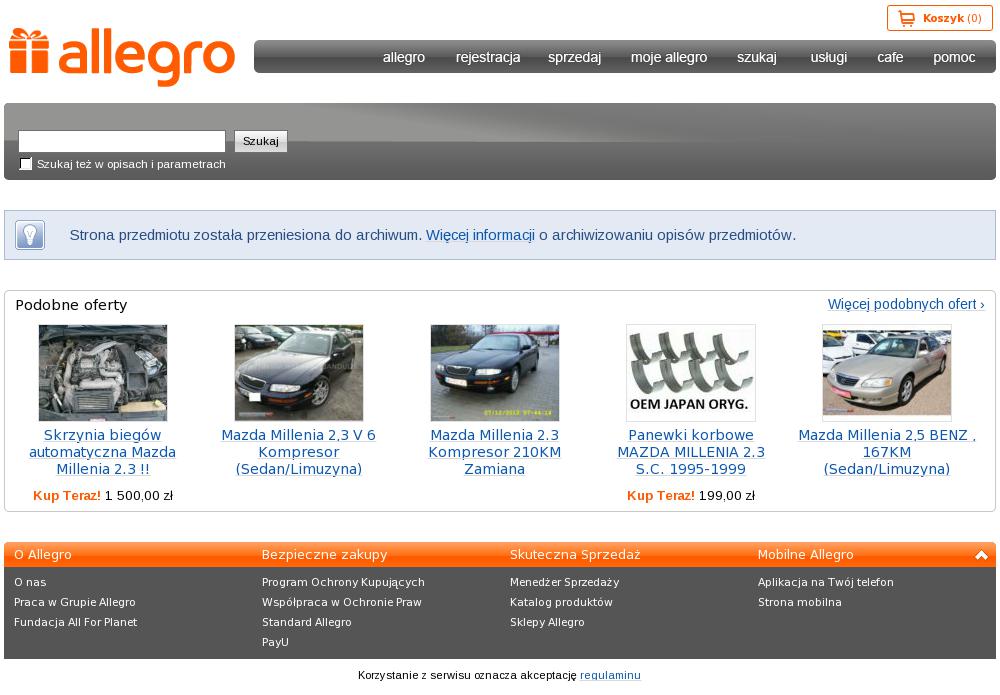Open the allegro menu item
The image size is (1000, 695).
(x=404, y=57)
